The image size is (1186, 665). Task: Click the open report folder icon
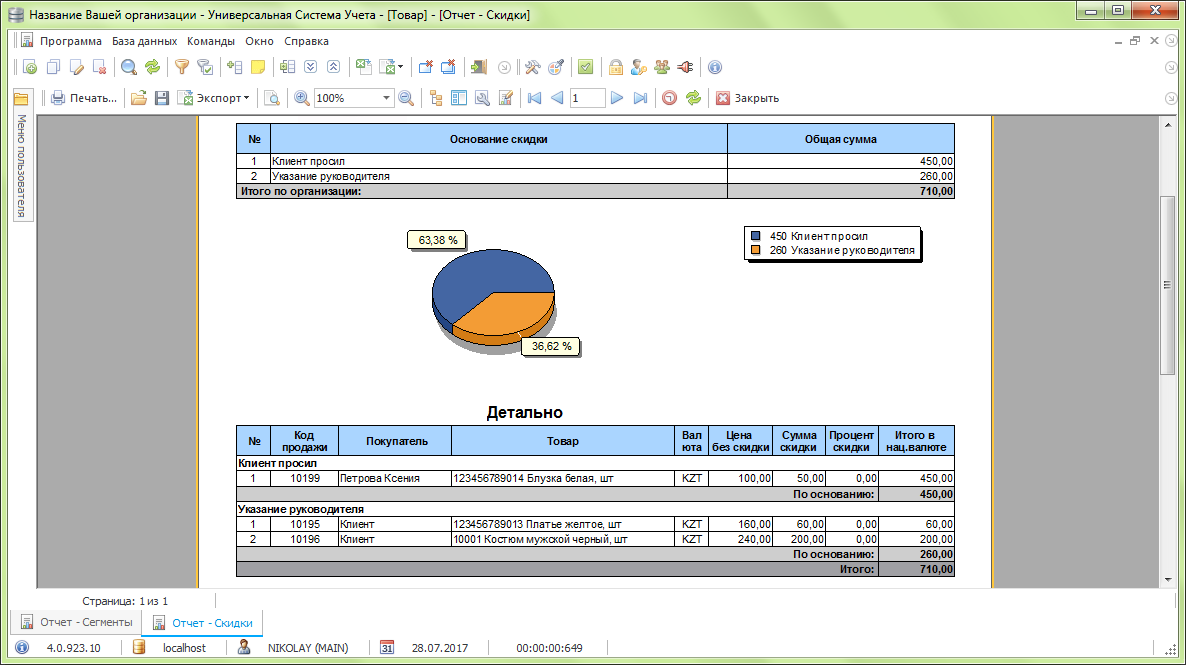(x=138, y=98)
